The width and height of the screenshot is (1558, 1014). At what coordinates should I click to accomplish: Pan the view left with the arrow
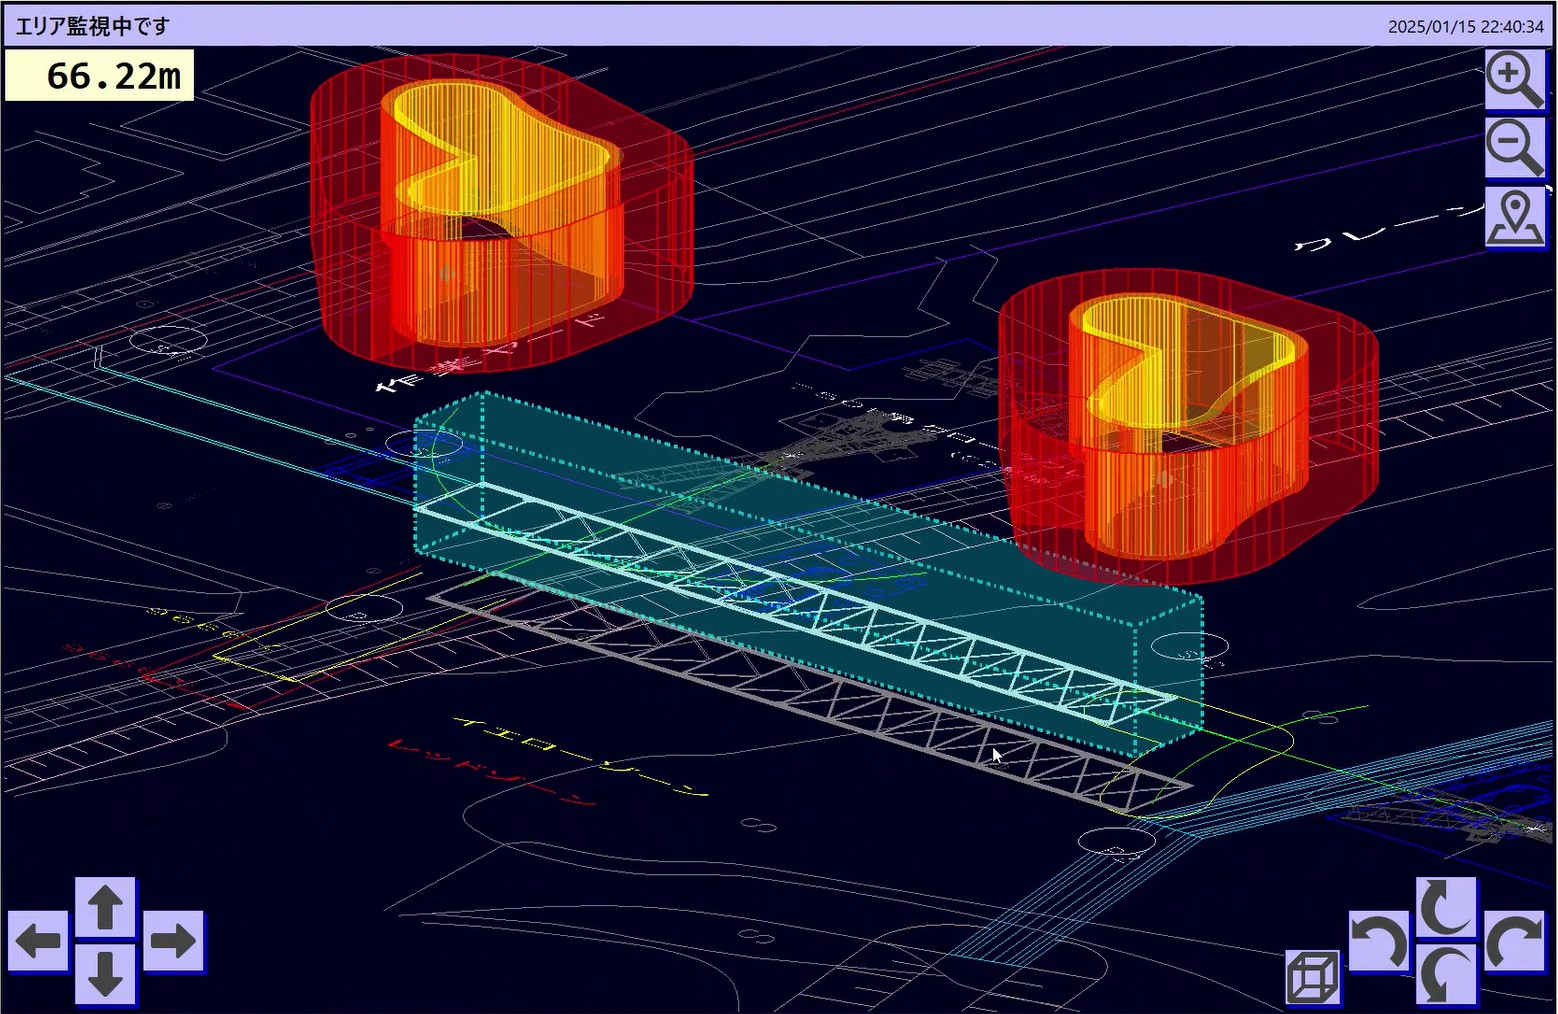pos(39,941)
